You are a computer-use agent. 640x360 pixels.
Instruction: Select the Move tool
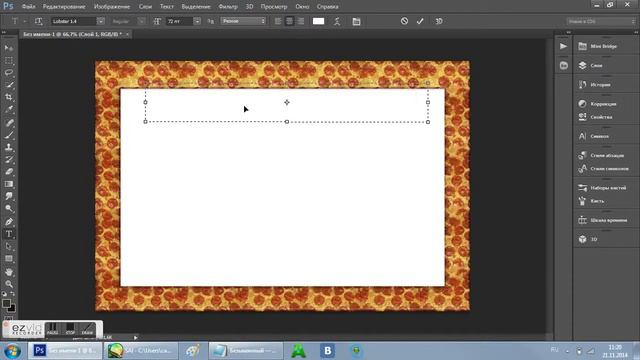(x=9, y=48)
